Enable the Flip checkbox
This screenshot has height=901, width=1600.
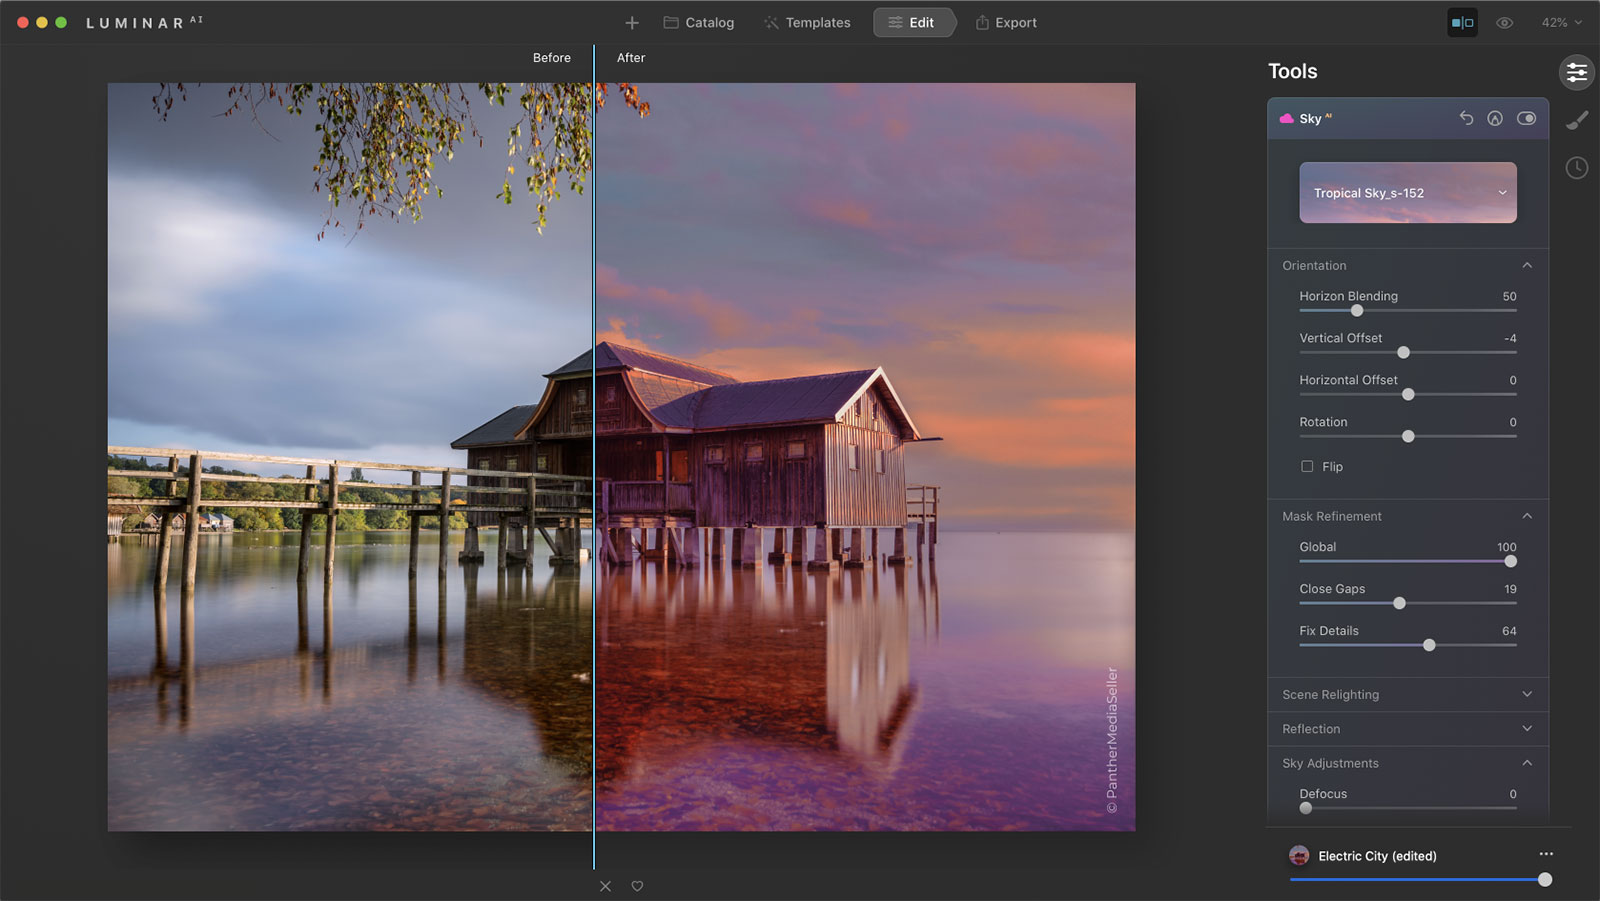1307,467
